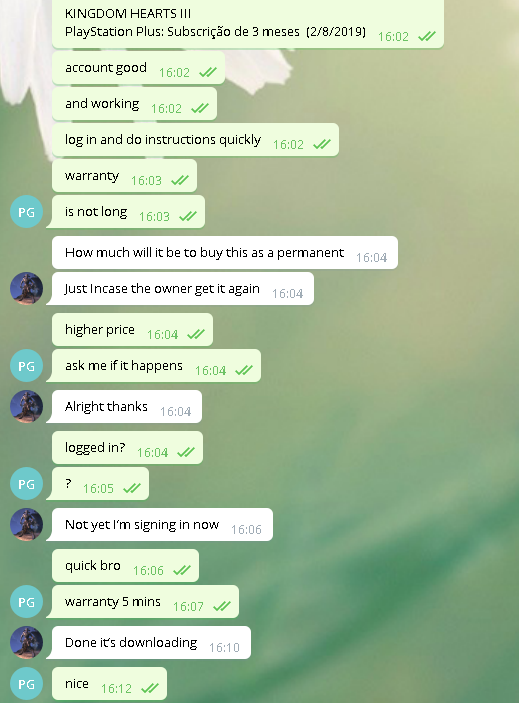Click the read checkmarks on 'nice' message

pos(150,688)
